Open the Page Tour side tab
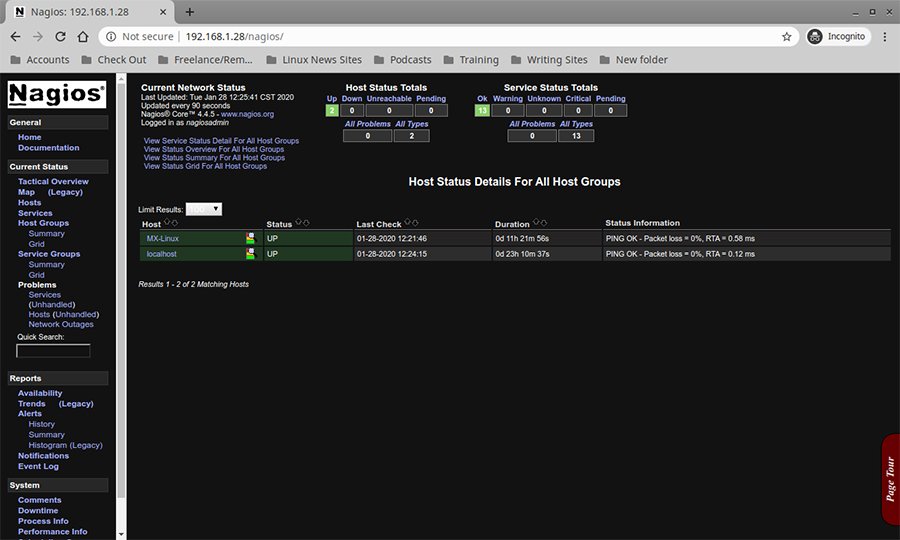 890,479
